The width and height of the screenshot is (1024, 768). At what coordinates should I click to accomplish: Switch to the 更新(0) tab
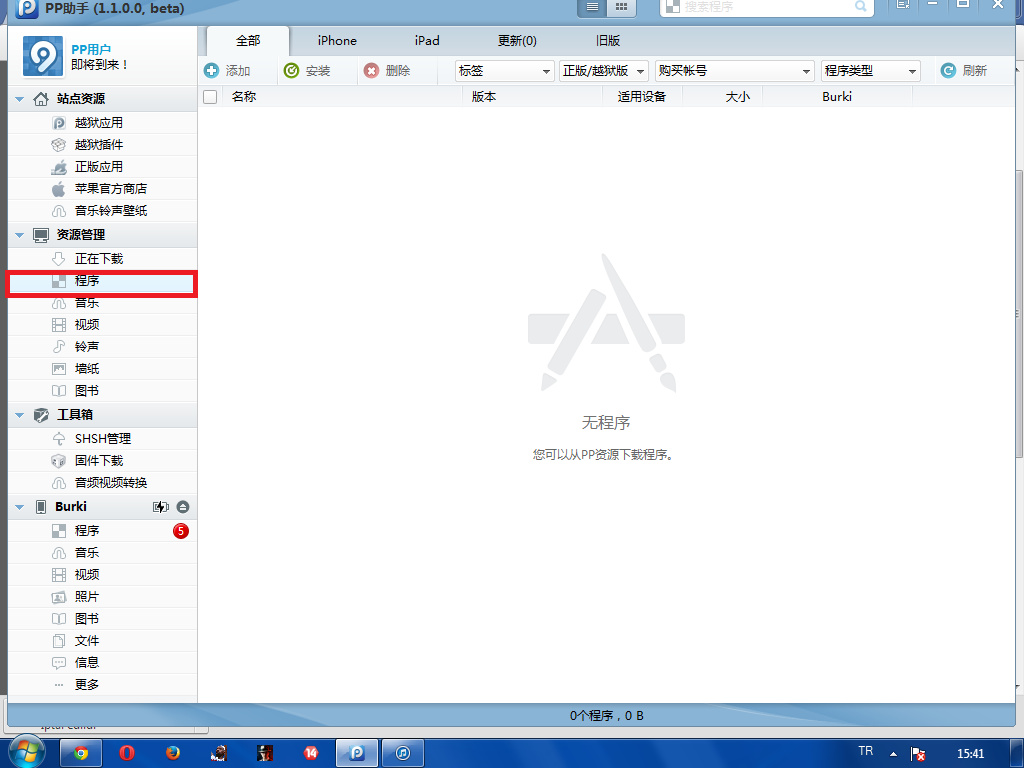coord(517,40)
